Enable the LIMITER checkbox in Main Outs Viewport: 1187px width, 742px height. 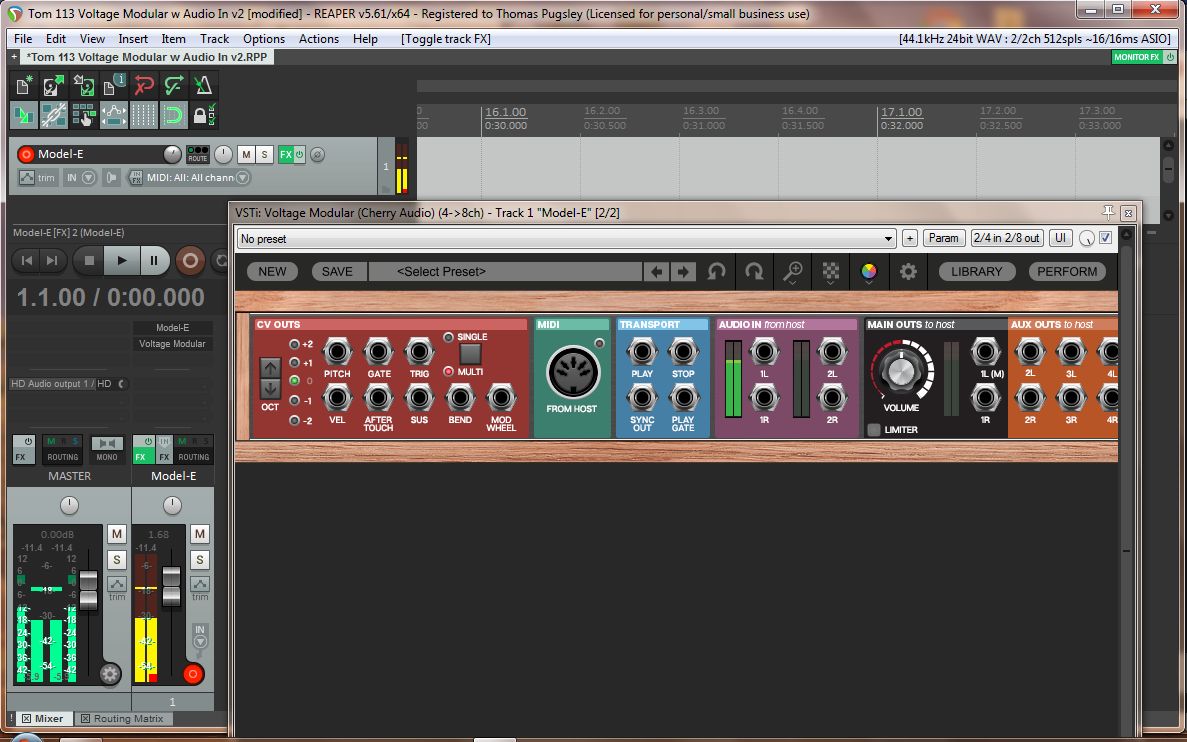pos(874,430)
